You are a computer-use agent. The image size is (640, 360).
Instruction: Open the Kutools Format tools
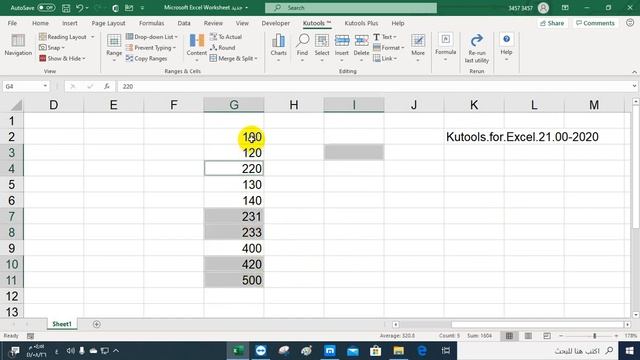(389, 48)
